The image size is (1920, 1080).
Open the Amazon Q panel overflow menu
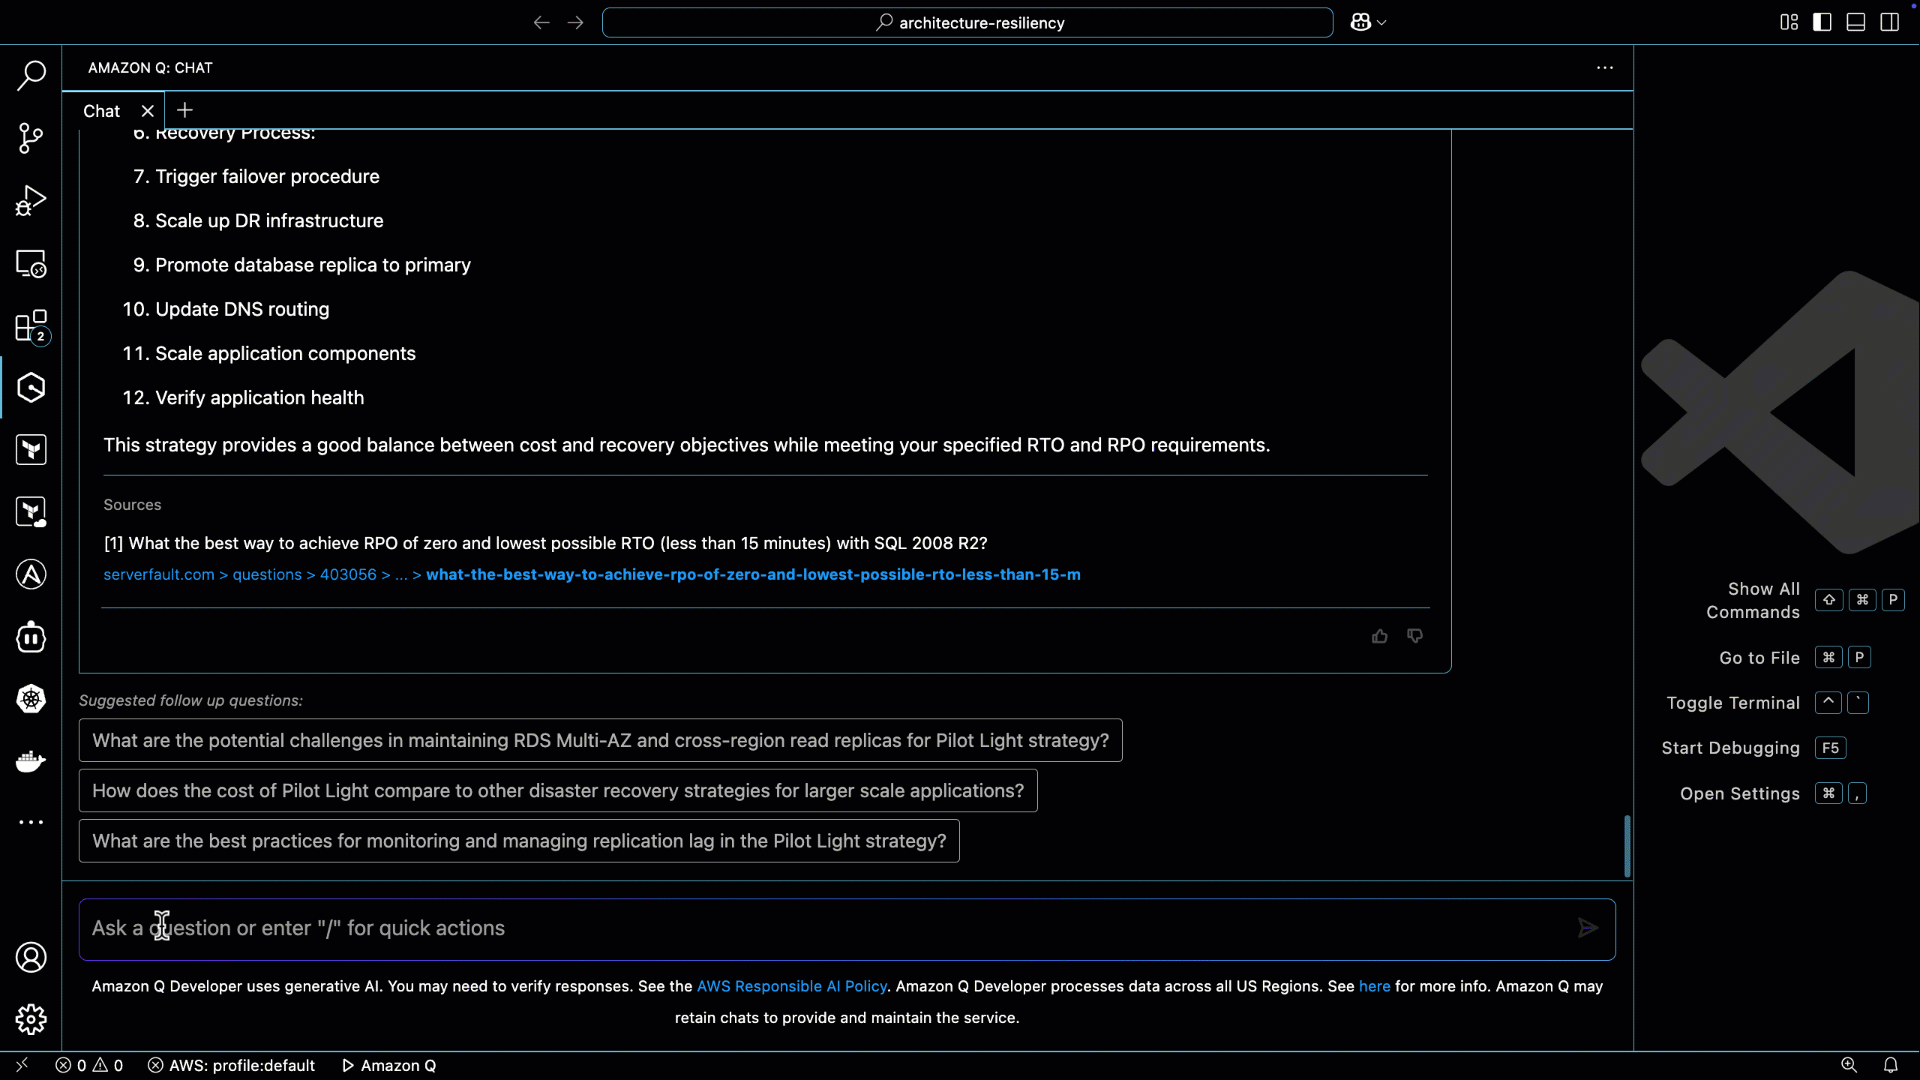tap(1604, 67)
